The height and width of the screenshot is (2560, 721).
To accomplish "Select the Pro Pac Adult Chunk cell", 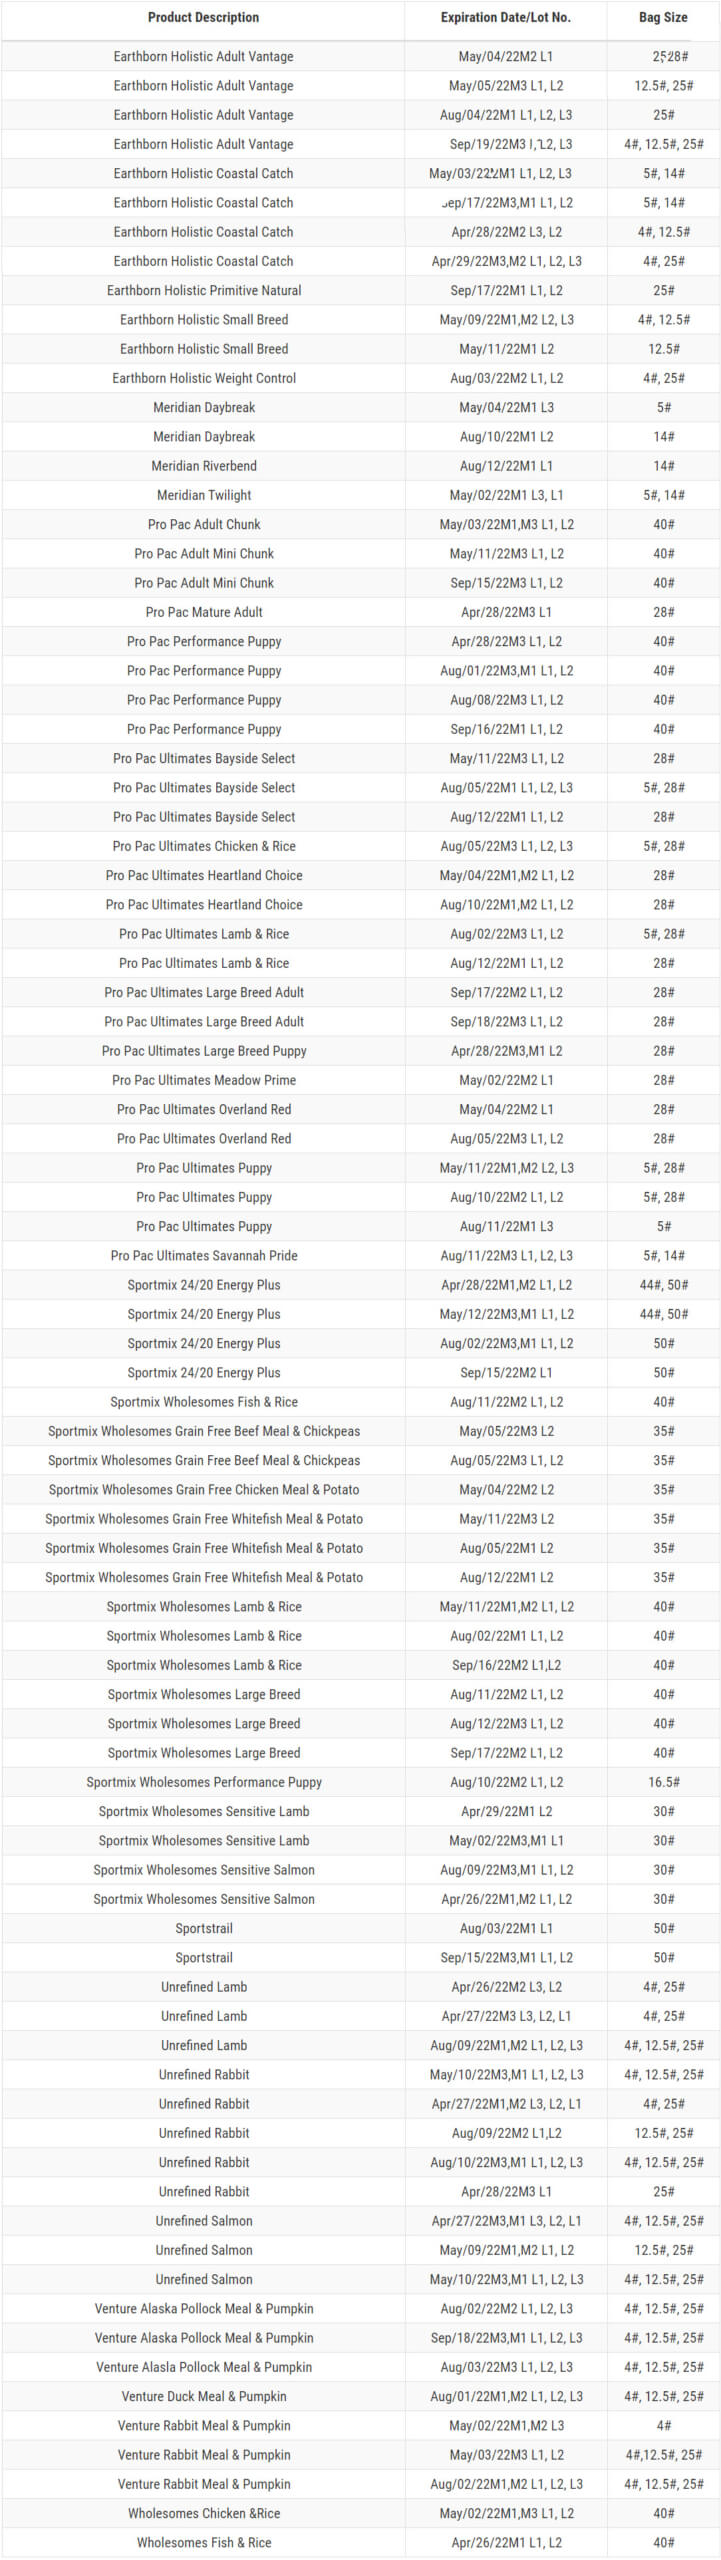I will [204, 524].
